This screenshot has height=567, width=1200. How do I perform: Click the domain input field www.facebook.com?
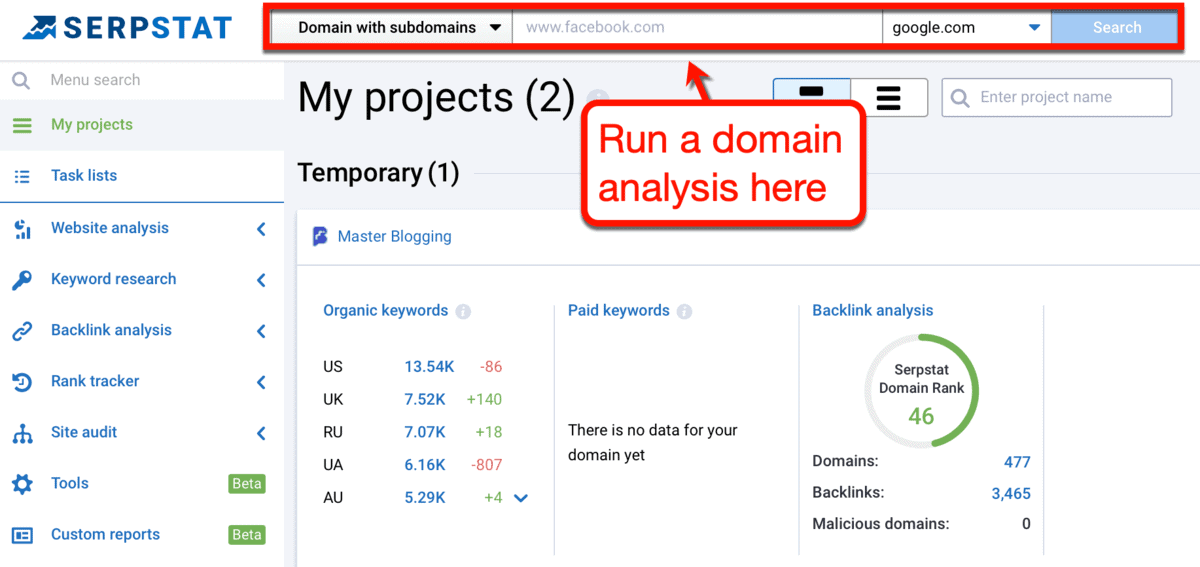tap(697, 28)
